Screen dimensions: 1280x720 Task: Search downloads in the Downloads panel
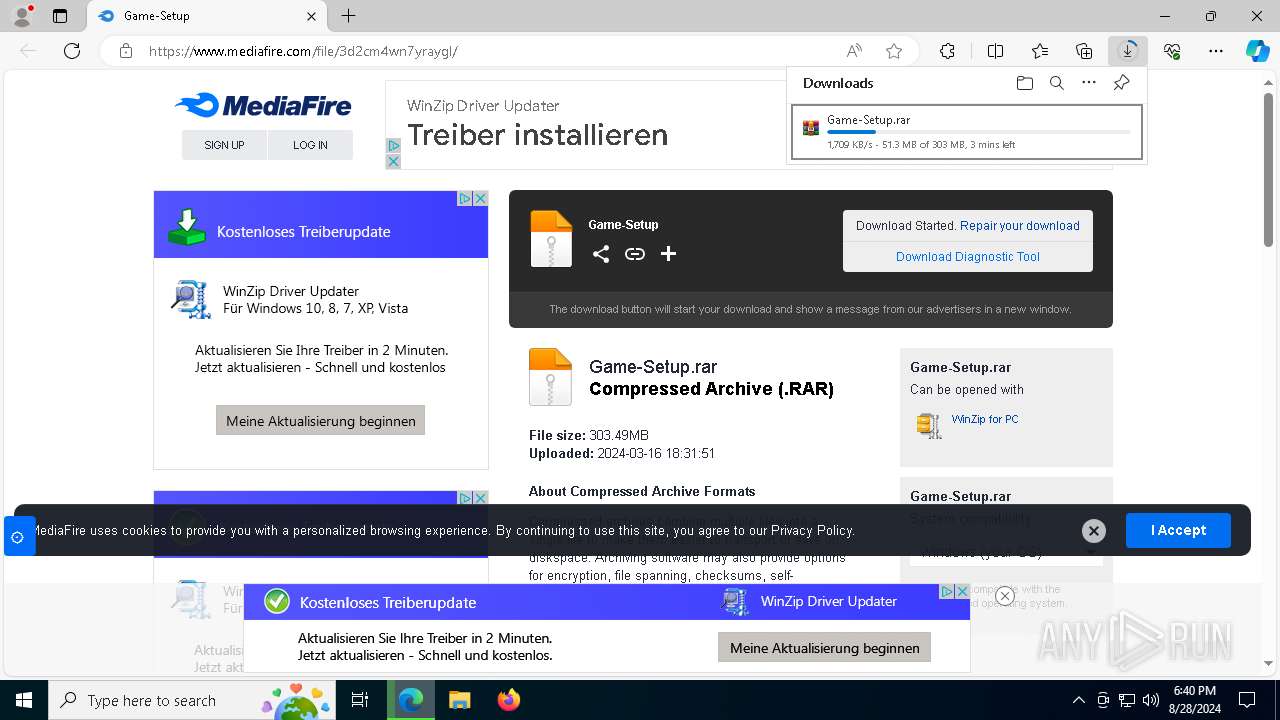pos(1056,83)
